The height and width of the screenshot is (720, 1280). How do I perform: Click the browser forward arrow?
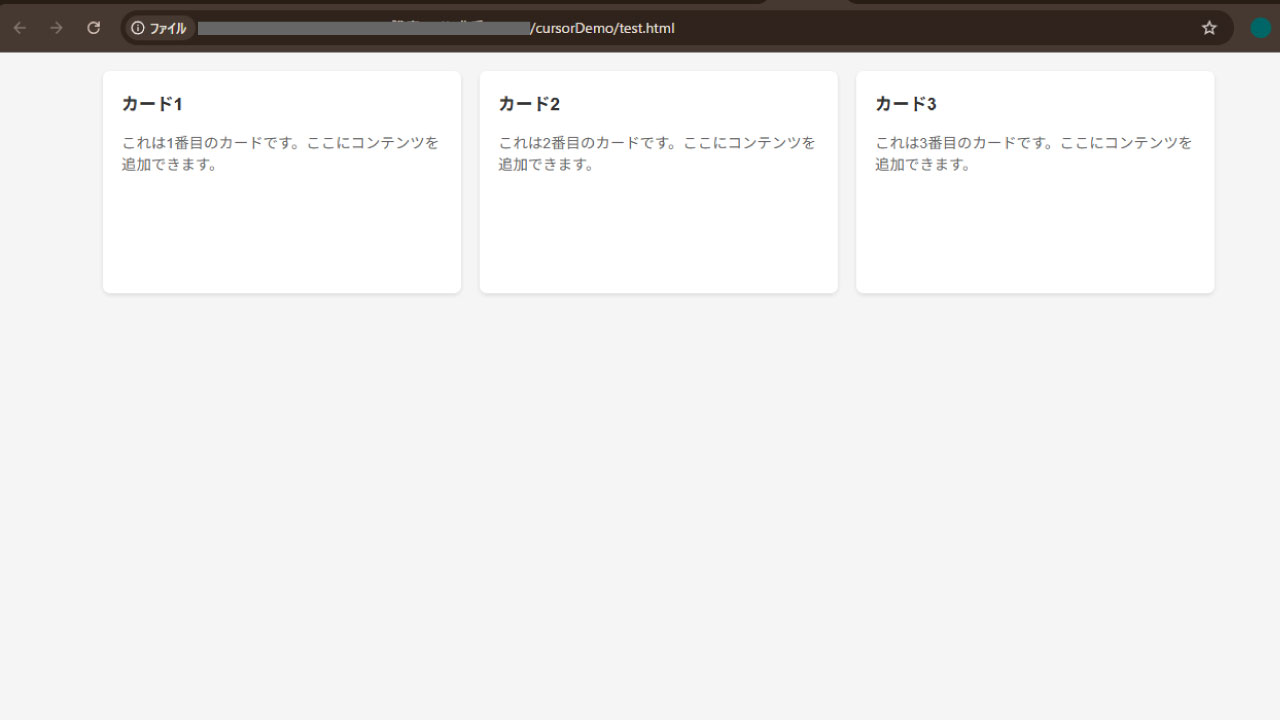[x=56, y=28]
